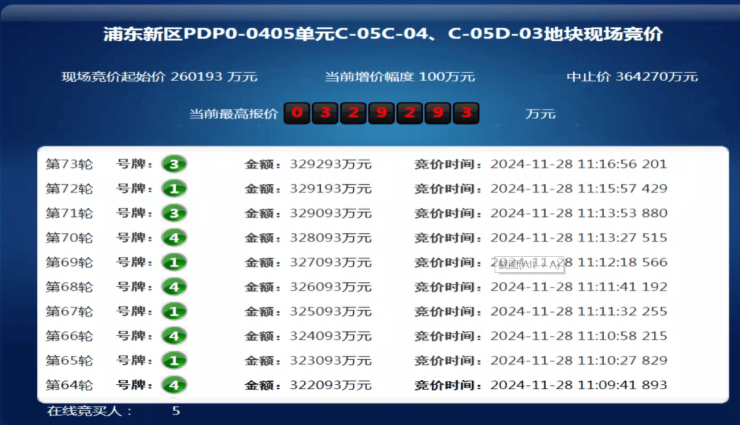Click the paddle 4 badge in round 64
The width and height of the screenshot is (740, 425).
coord(174,385)
